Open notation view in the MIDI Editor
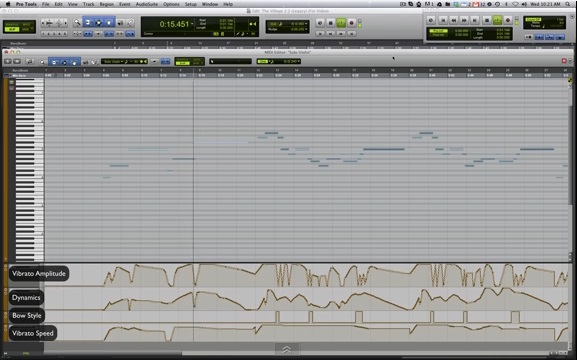 tap(29, 61)
